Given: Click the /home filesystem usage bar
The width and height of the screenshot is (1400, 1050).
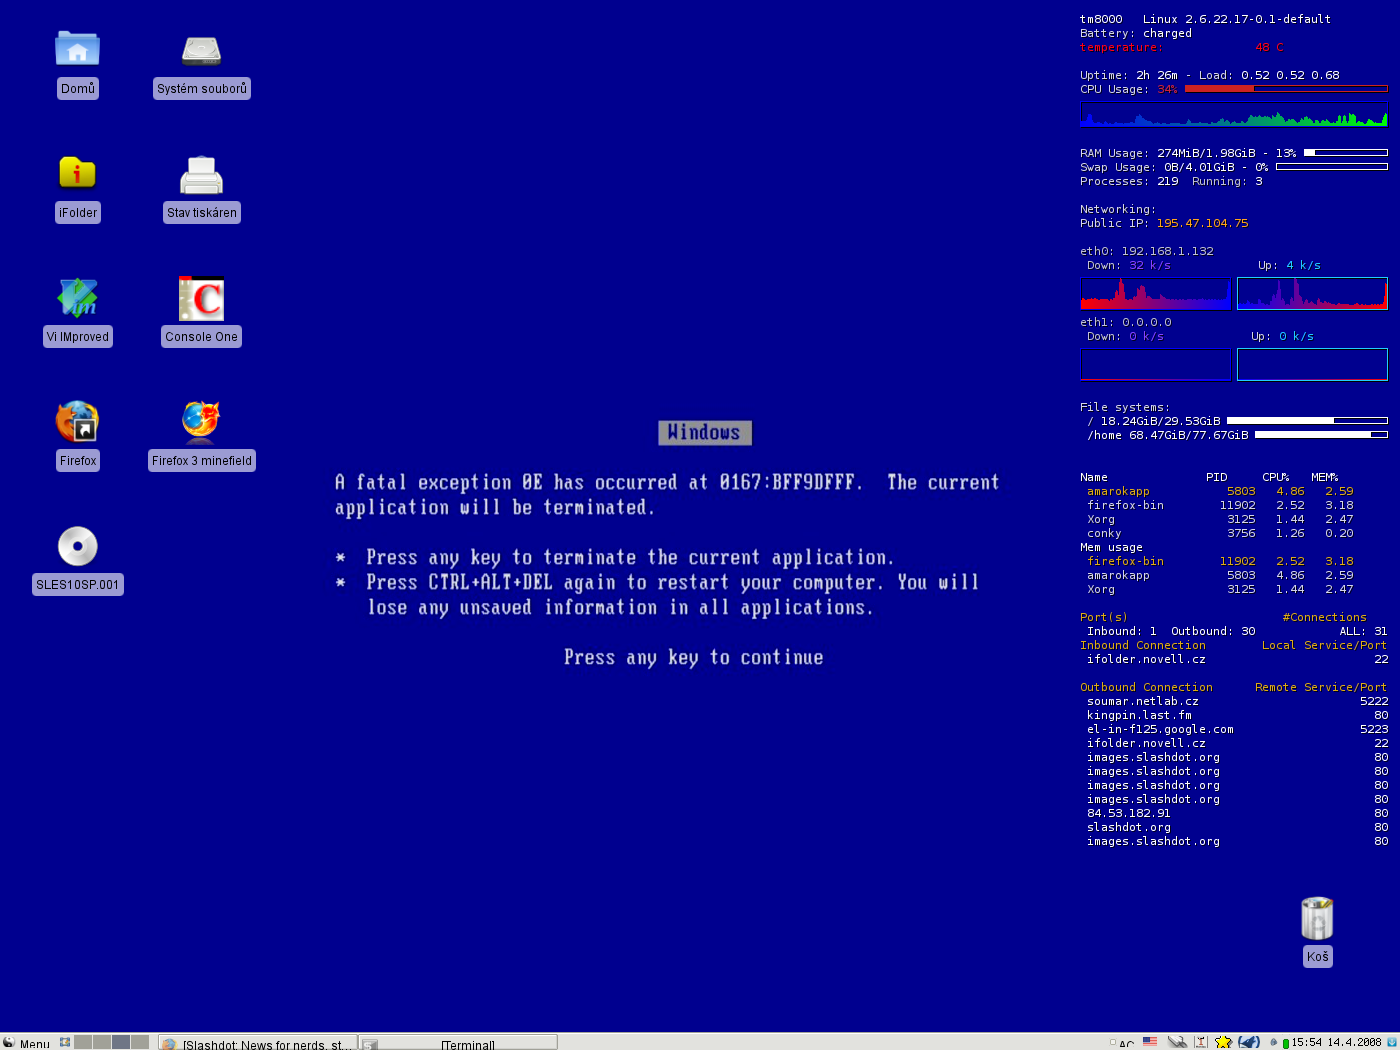Looking at the screenshot, I should [x=1321, y=435].
